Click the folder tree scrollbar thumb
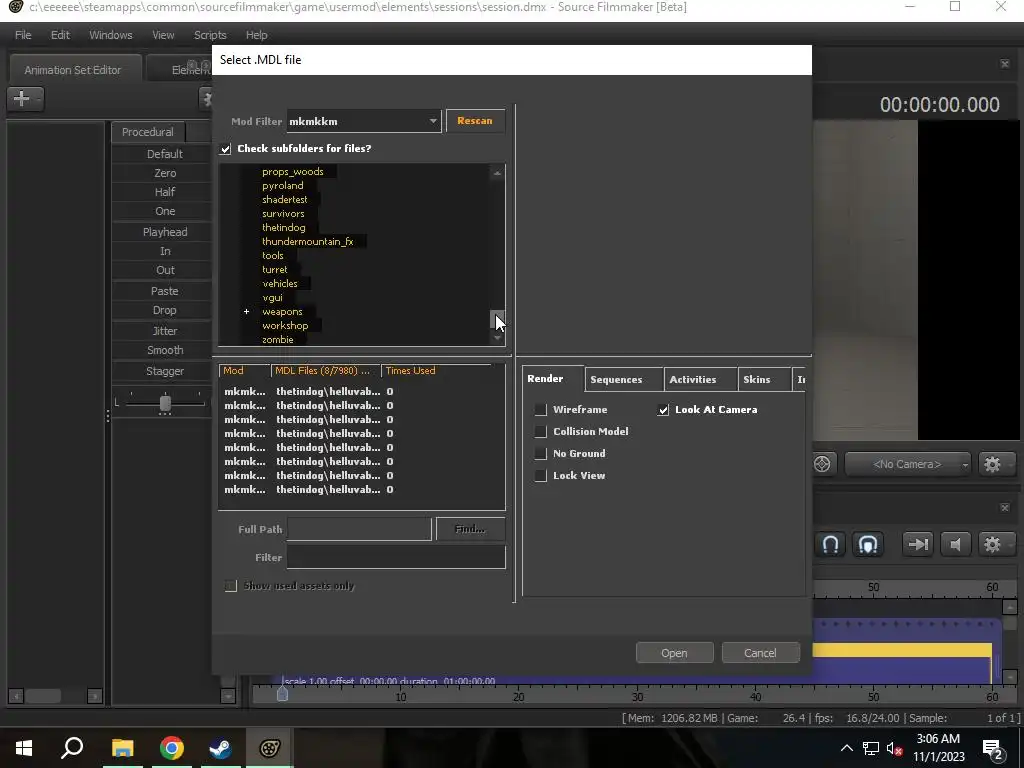 pos(498,320)
